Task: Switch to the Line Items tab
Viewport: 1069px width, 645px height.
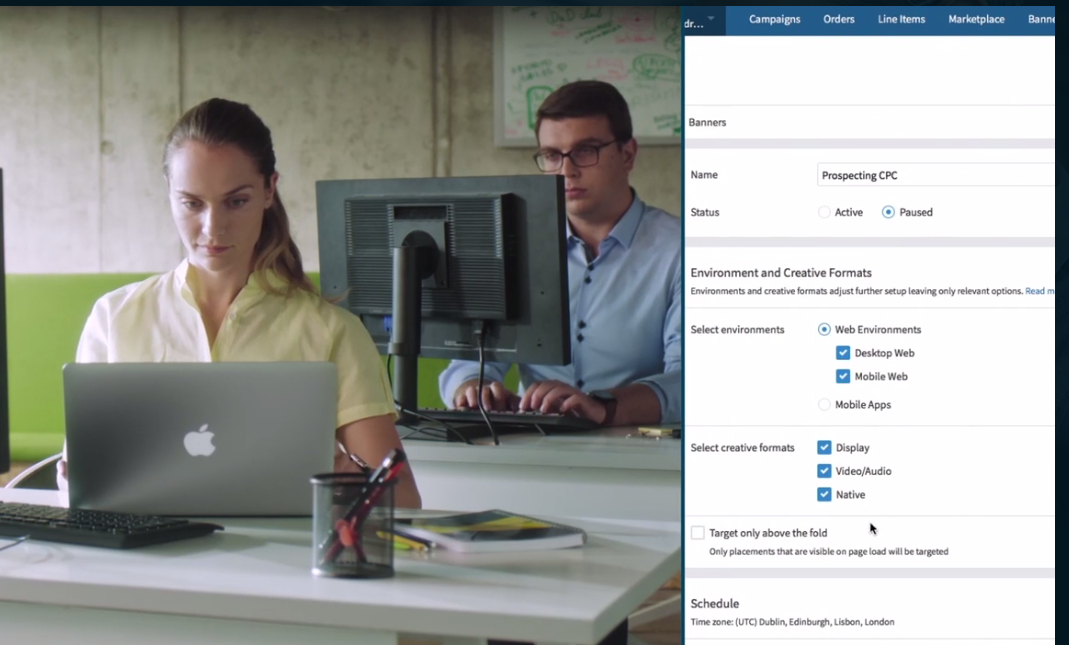Action: 900,19
